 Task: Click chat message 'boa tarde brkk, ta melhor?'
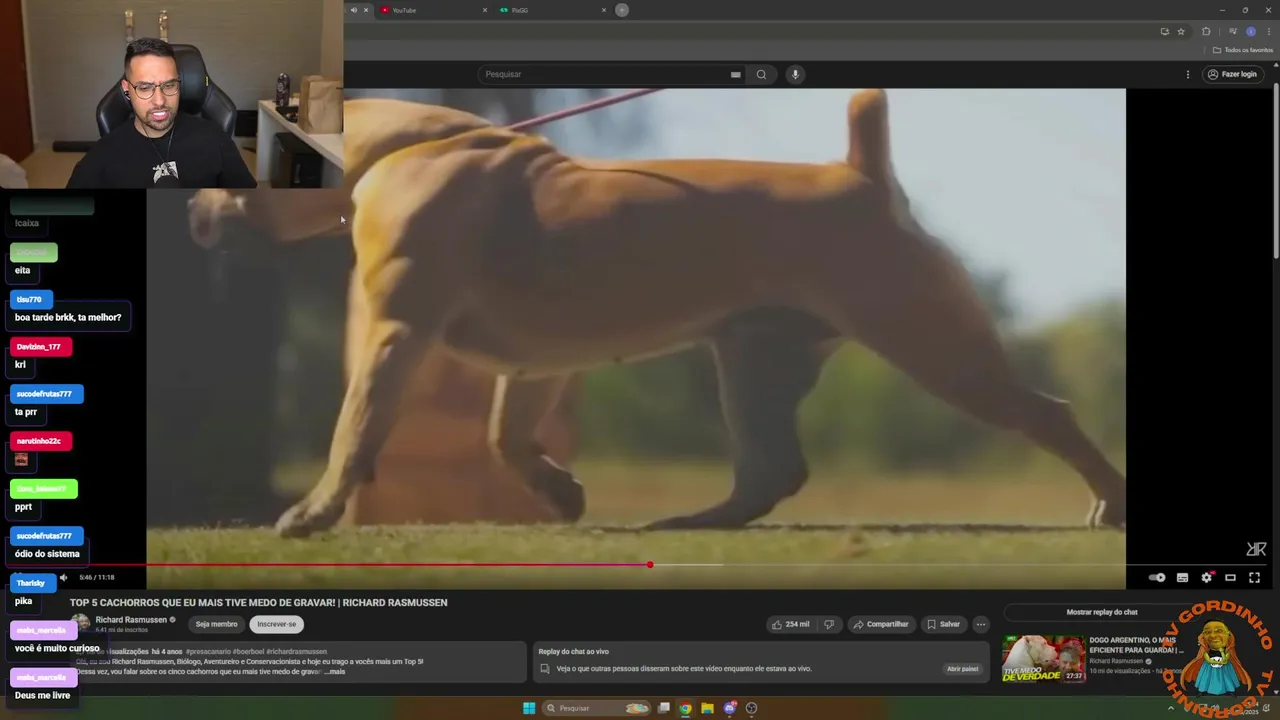coord(68,317)
